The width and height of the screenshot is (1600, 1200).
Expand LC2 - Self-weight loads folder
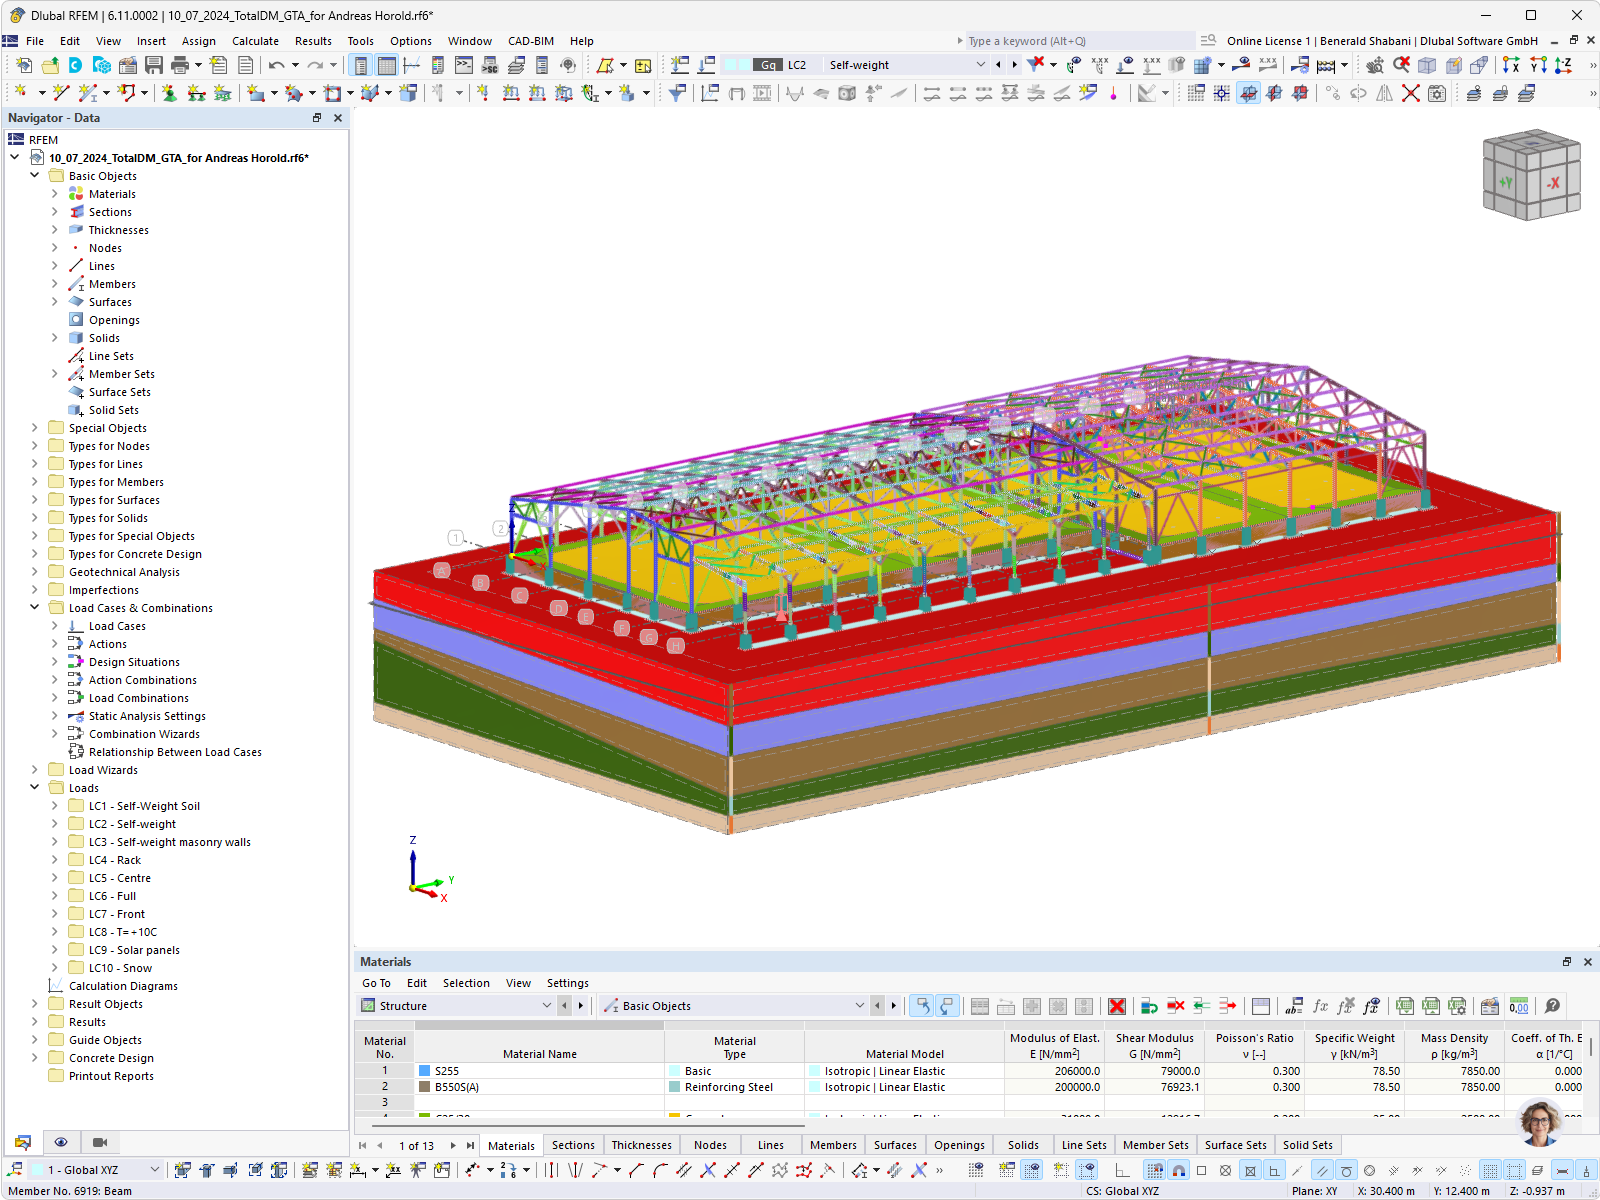pos(54,823)
